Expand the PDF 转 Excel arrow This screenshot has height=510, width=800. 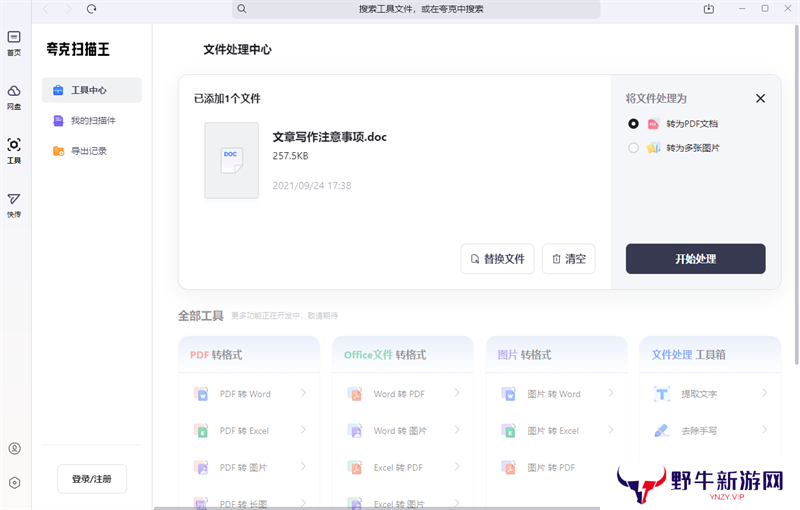tap(304, 429)
